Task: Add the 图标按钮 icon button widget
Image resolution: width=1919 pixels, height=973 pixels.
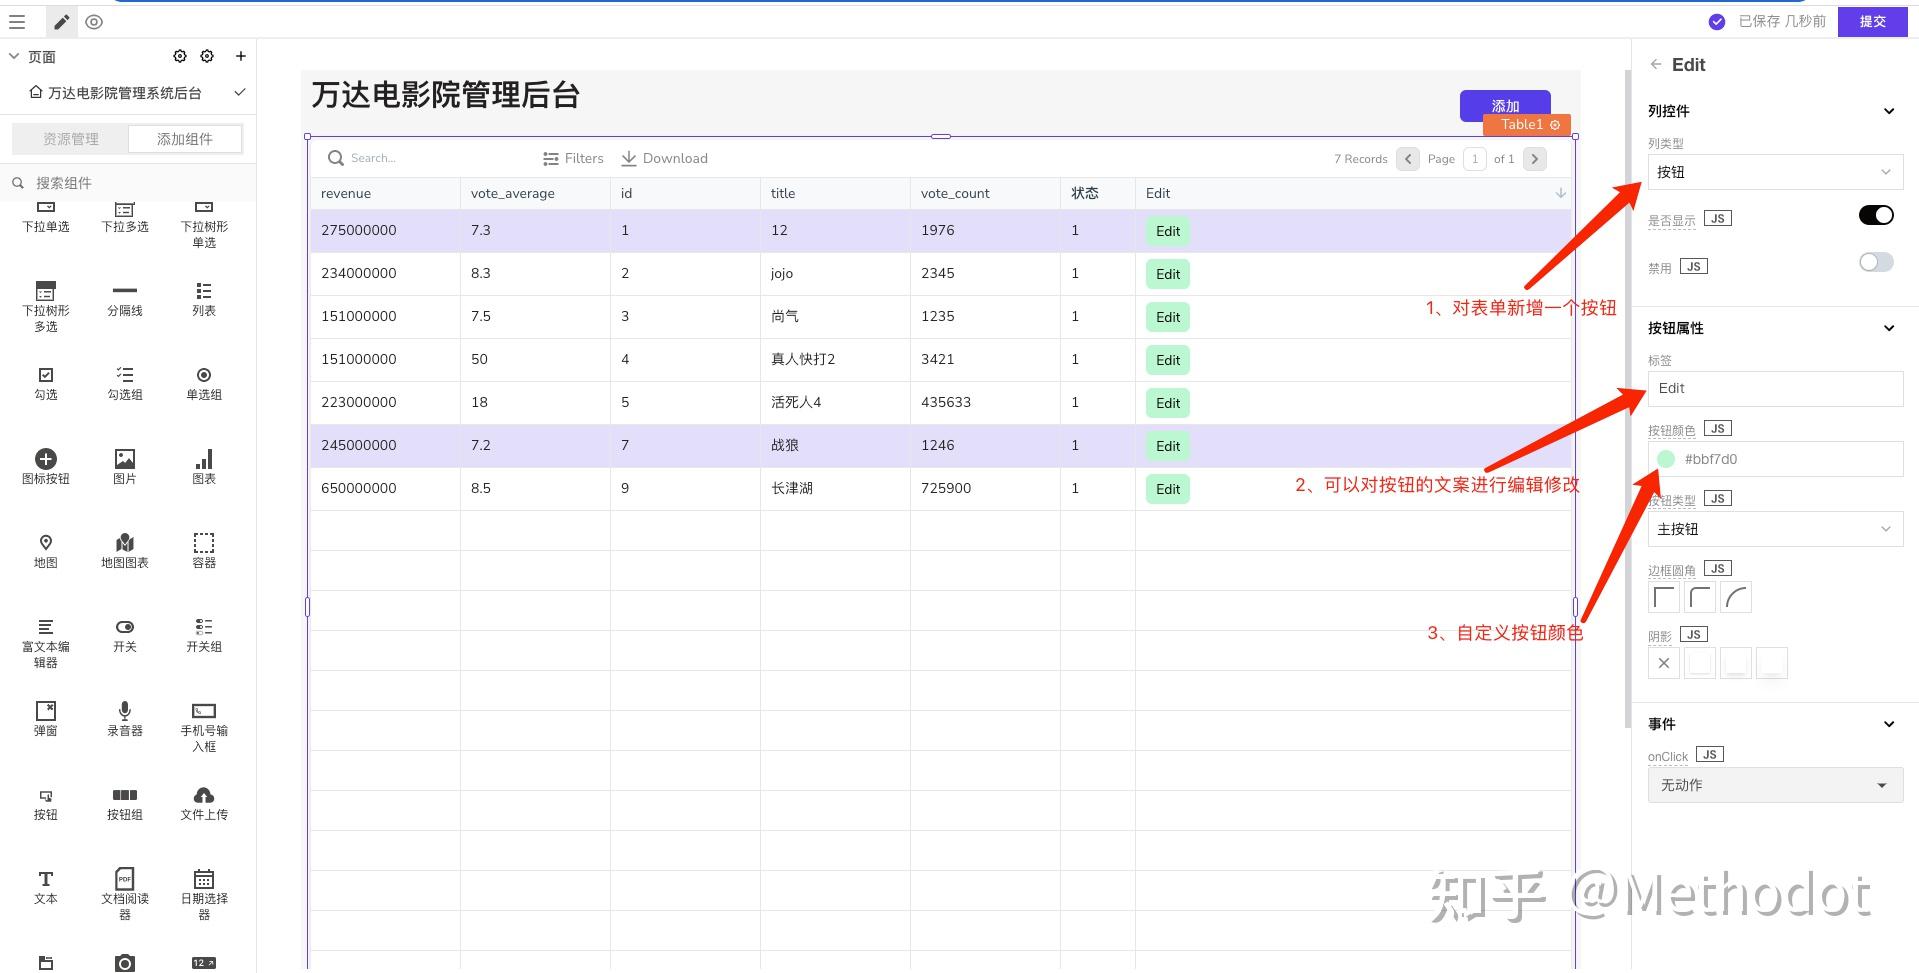Action: pyautogui.click(x=46, y=467)
